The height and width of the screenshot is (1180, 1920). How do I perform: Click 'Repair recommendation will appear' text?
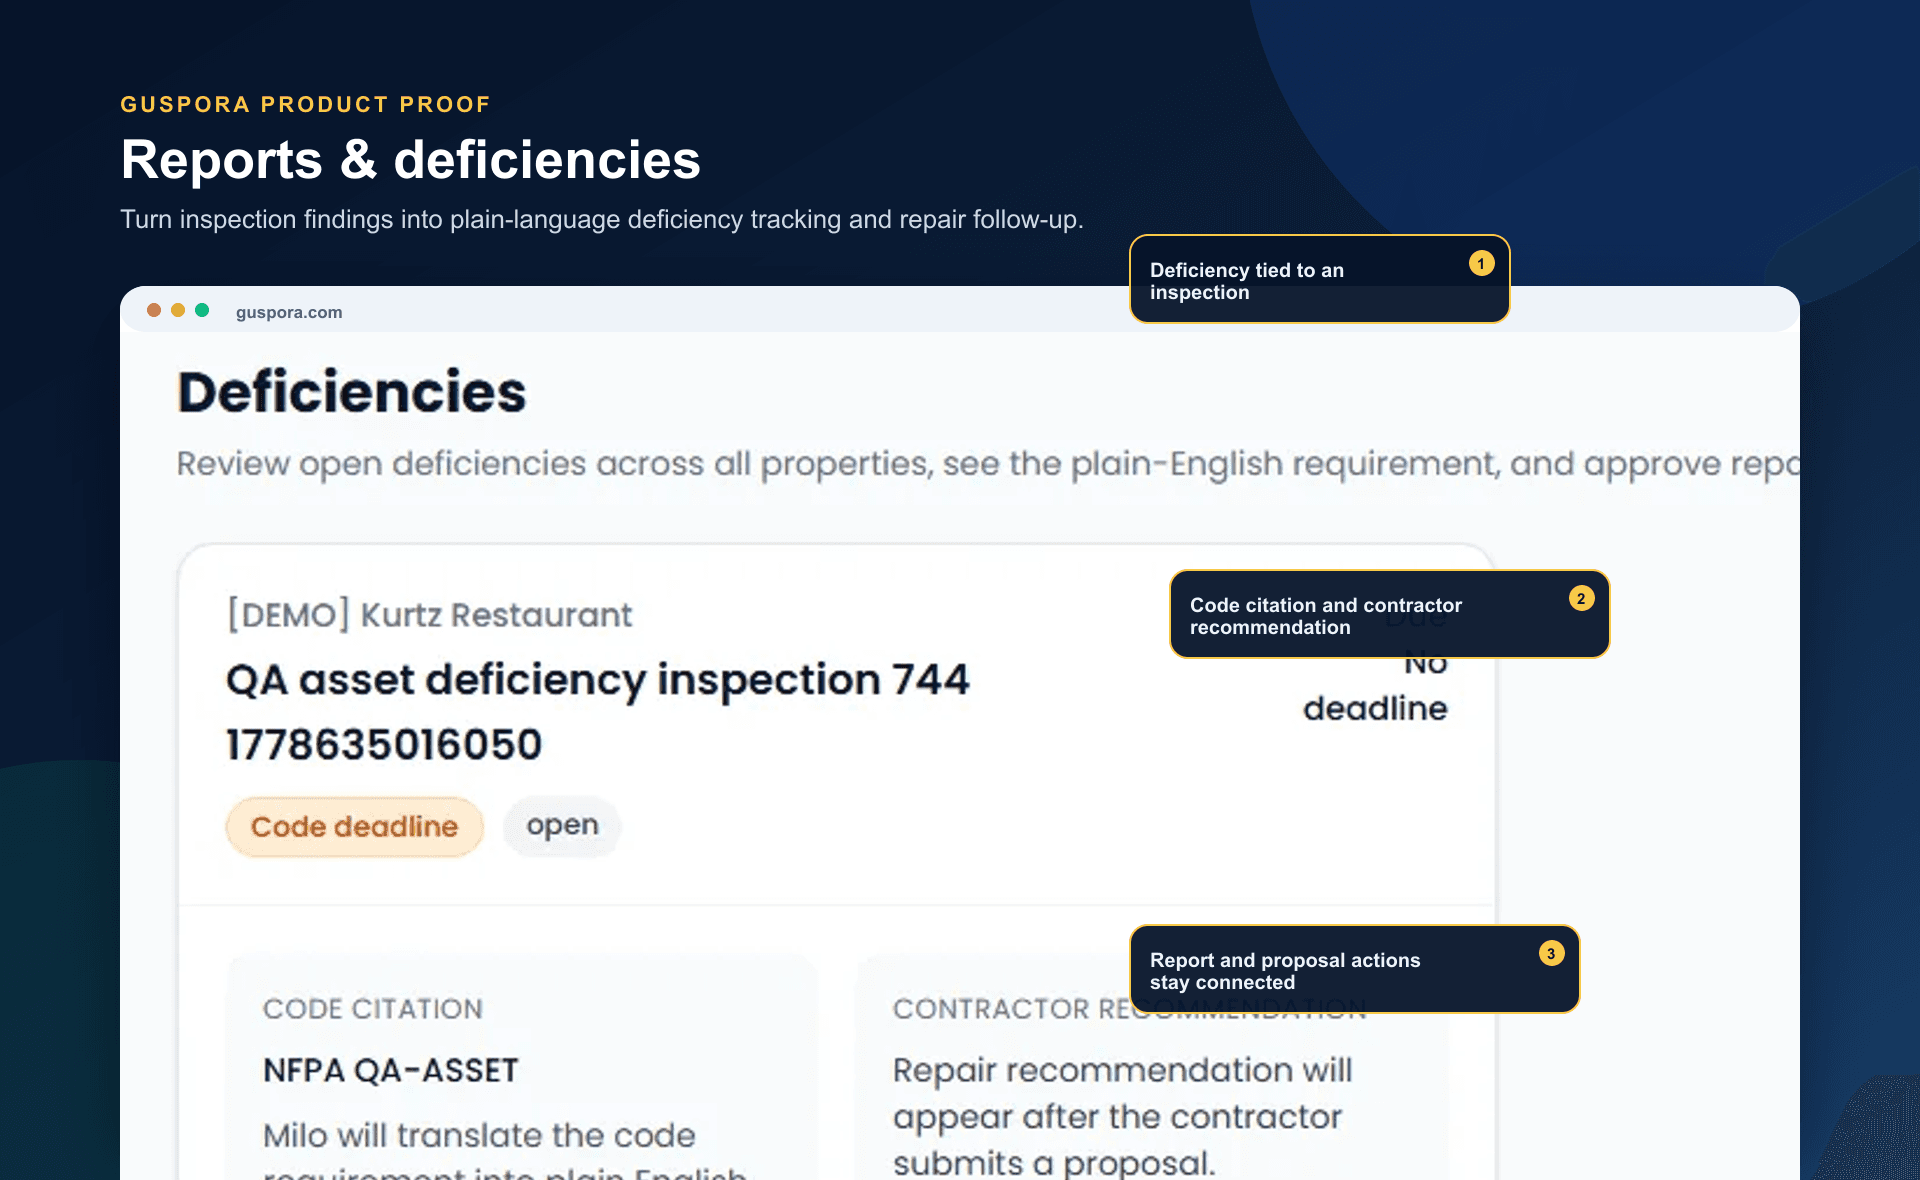[1122, 1116]
